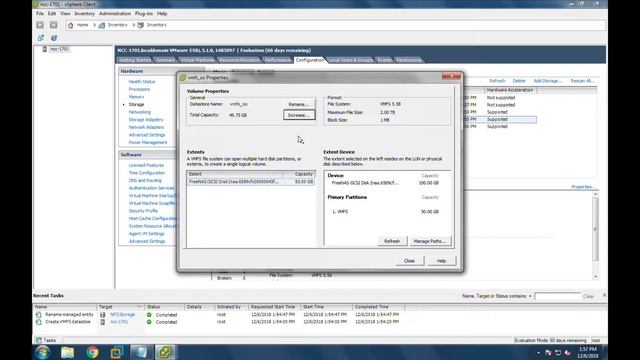Open Manage Paths for the extent device
Image resolution: width=640 pixels, height=360 pixels.
click(x=430, y=241)
